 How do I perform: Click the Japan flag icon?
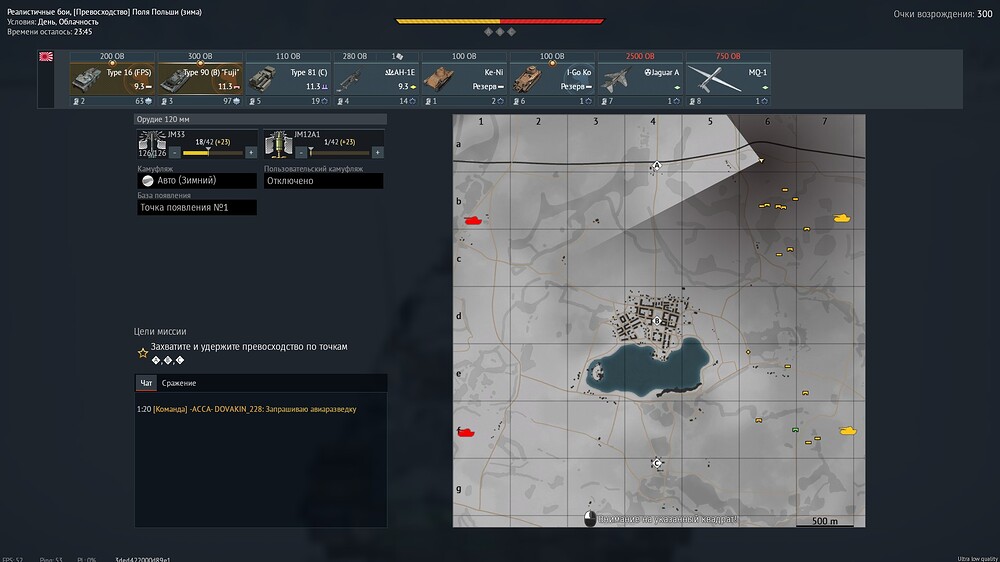46,57
